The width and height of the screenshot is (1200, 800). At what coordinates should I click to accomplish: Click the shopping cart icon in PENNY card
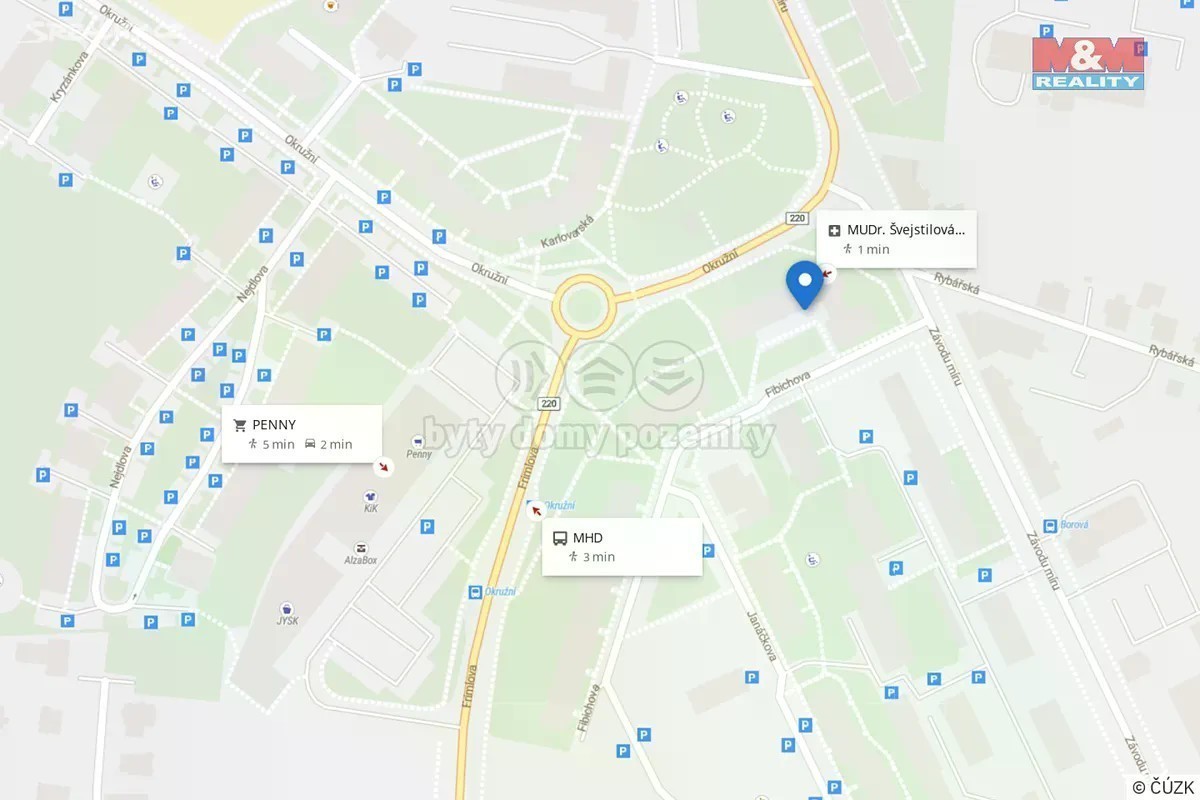[x=240, y=424]
